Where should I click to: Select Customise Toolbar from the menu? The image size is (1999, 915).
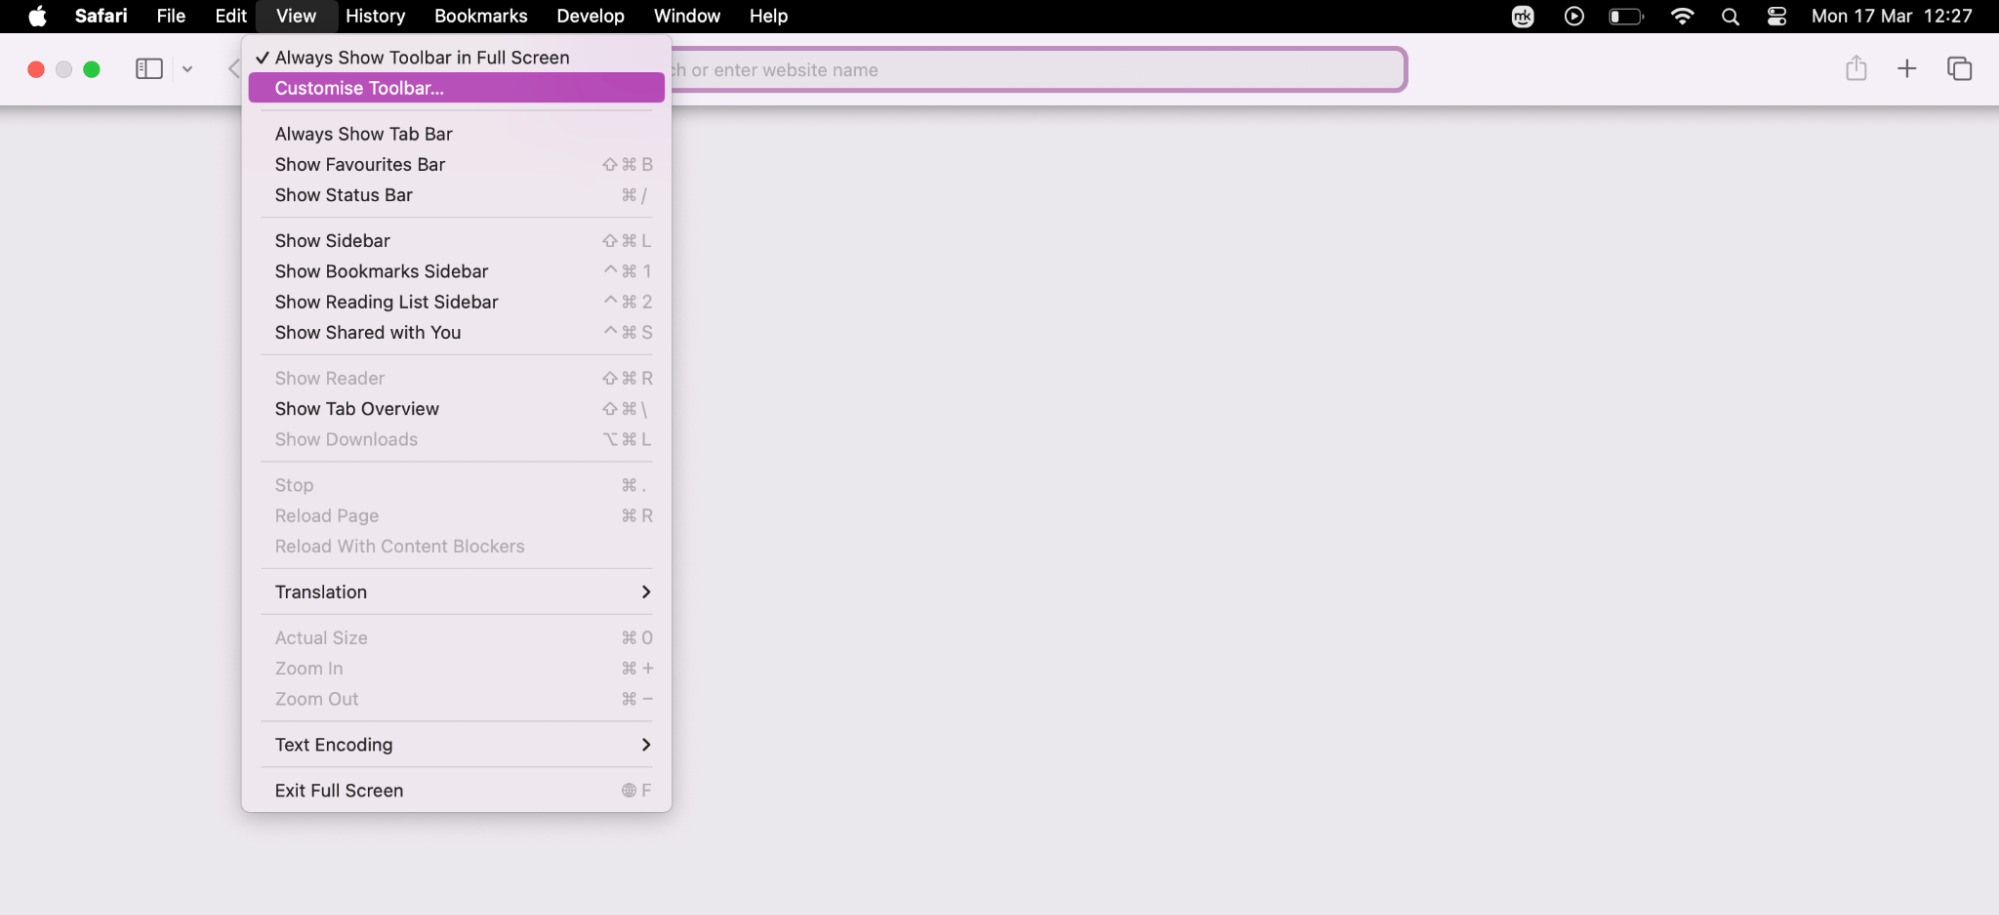click(359, 88)
